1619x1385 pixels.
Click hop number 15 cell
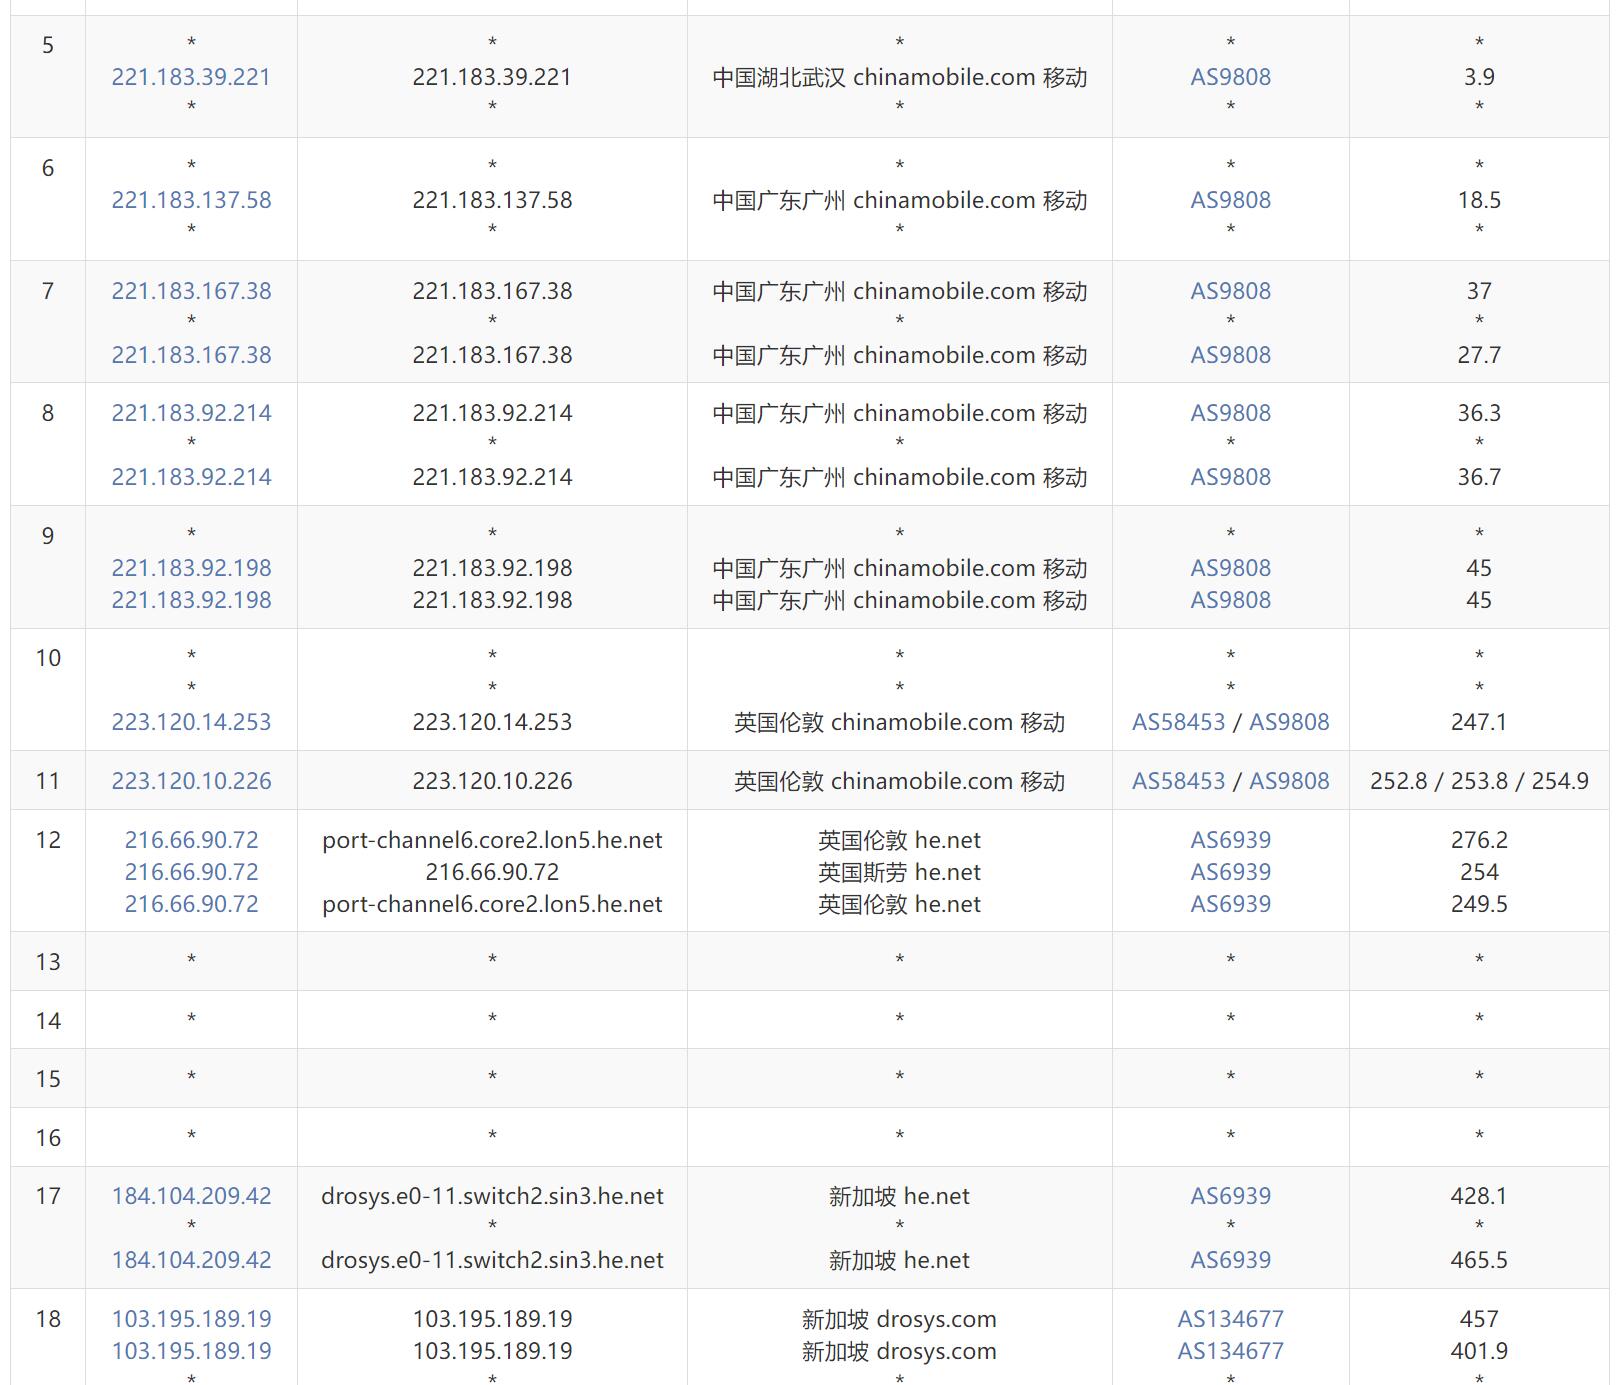[x=48, y=1079]
